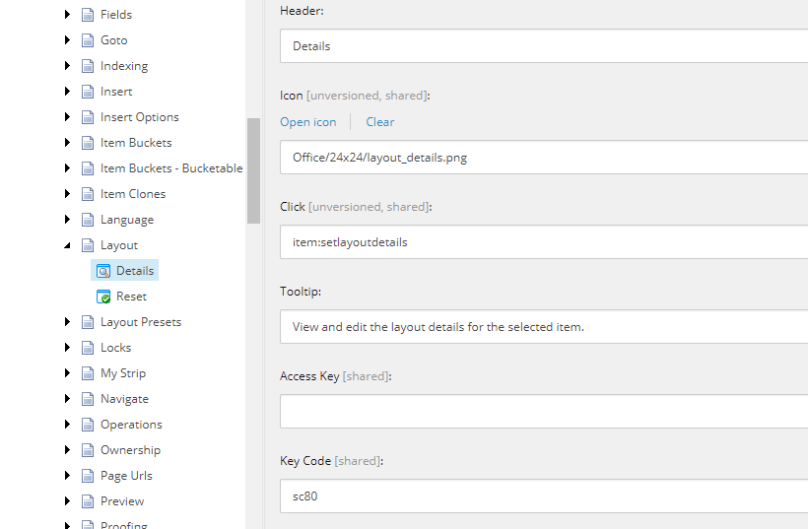
Task: Expand the Layout Presets node
Action: tap(67, 322)
